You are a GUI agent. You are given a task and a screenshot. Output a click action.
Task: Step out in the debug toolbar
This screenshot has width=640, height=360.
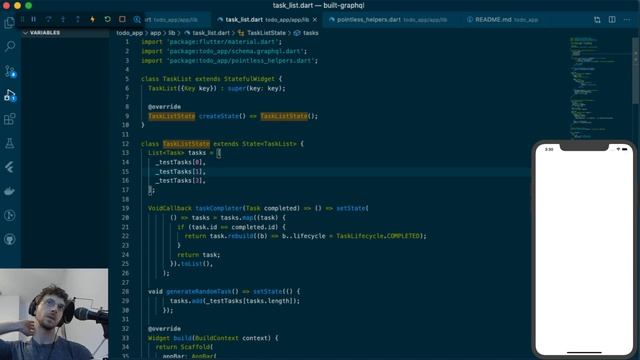78,19
